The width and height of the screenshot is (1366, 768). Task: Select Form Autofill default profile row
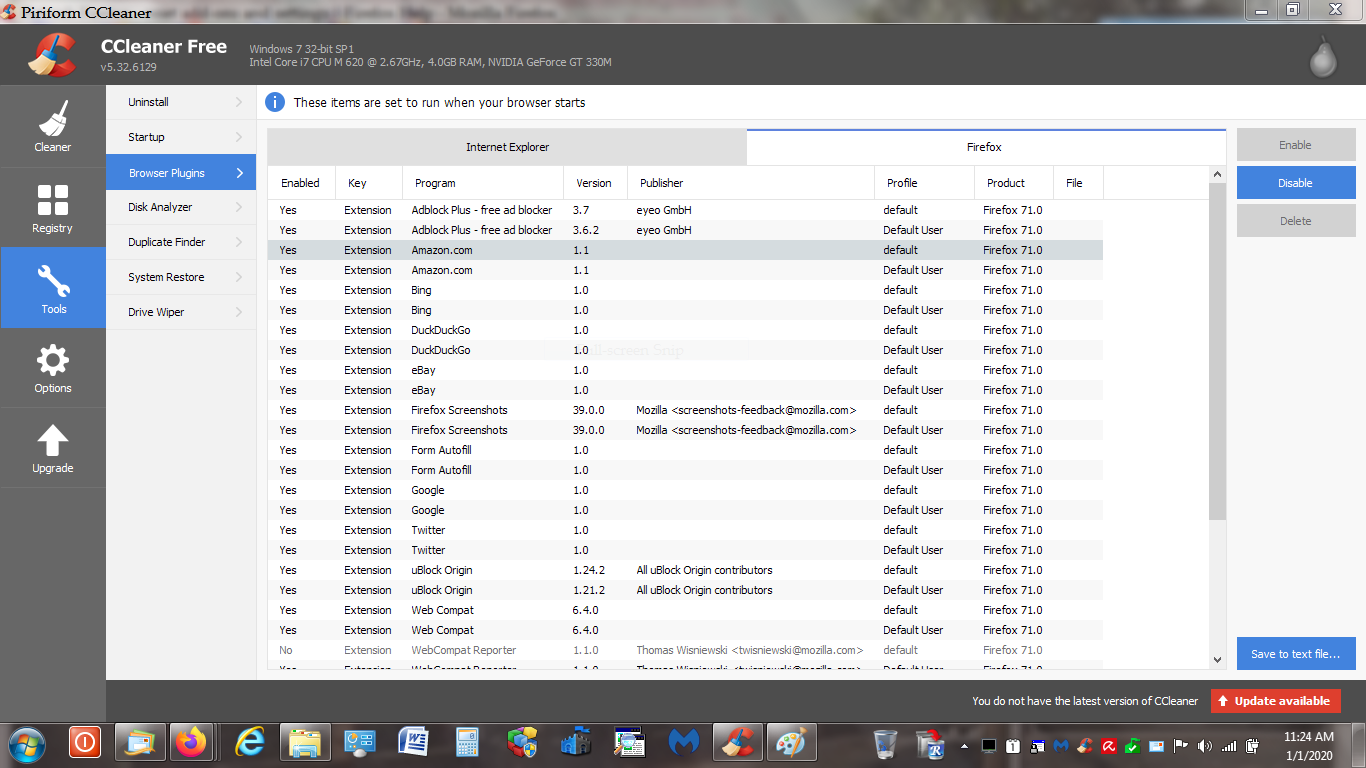(x=685, y=450)
